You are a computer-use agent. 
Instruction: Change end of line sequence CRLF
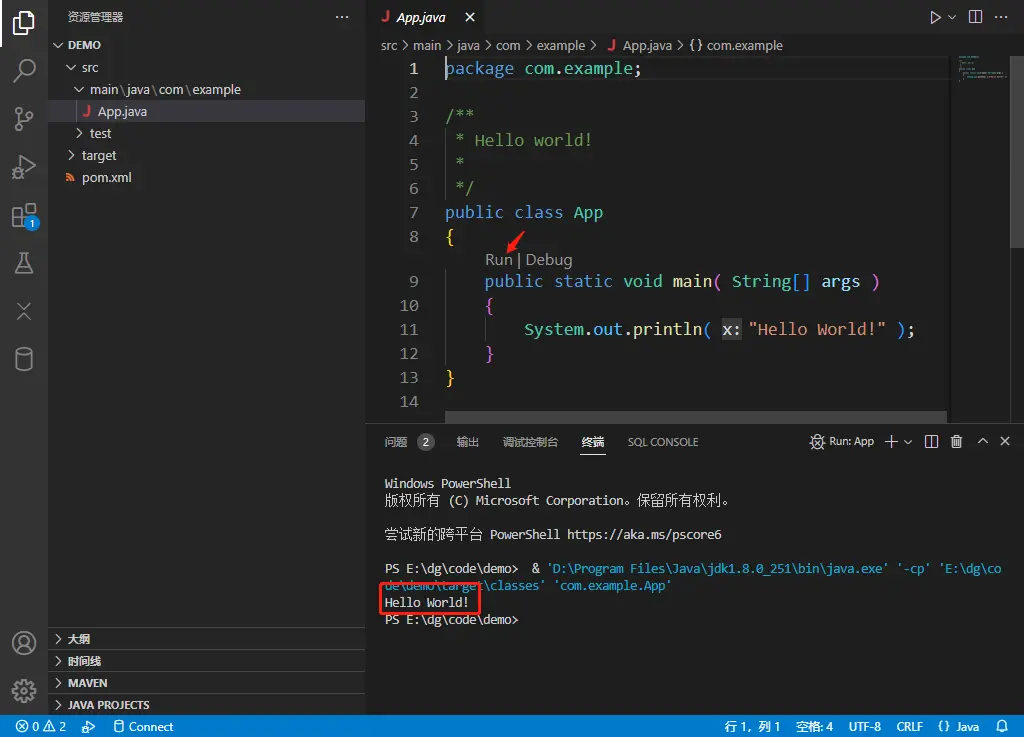point(909,727)
